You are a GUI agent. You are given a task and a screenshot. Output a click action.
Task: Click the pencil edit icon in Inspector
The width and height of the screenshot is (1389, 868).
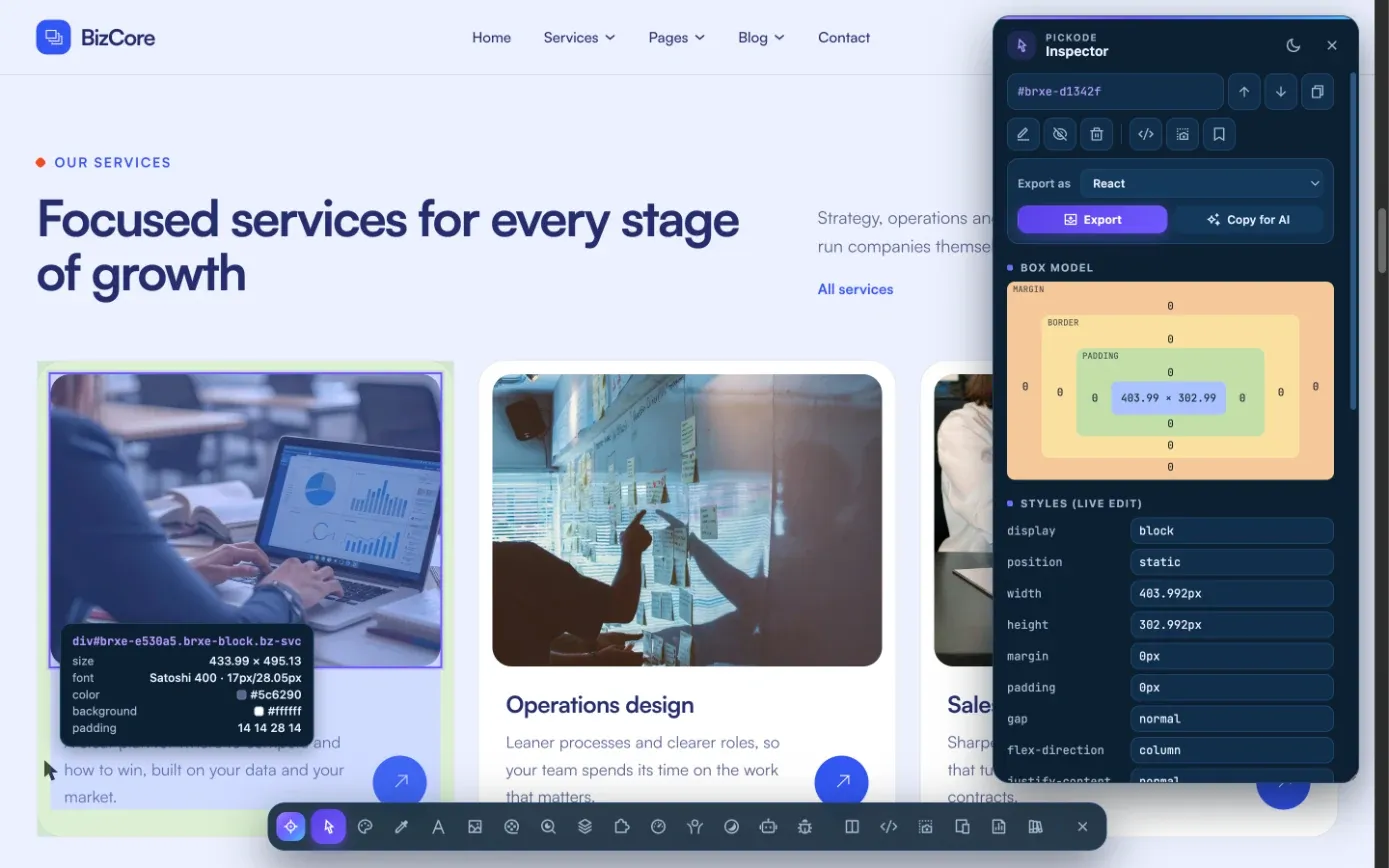click(1023, 134)
